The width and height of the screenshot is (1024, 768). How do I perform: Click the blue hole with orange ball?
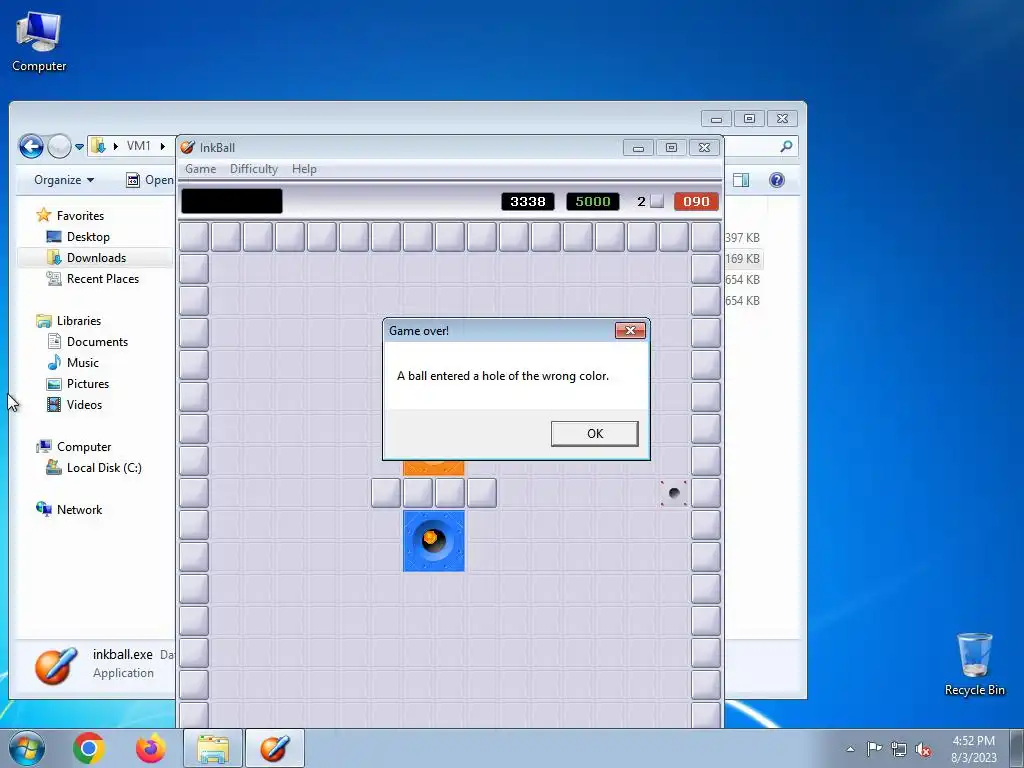[434, 541]
